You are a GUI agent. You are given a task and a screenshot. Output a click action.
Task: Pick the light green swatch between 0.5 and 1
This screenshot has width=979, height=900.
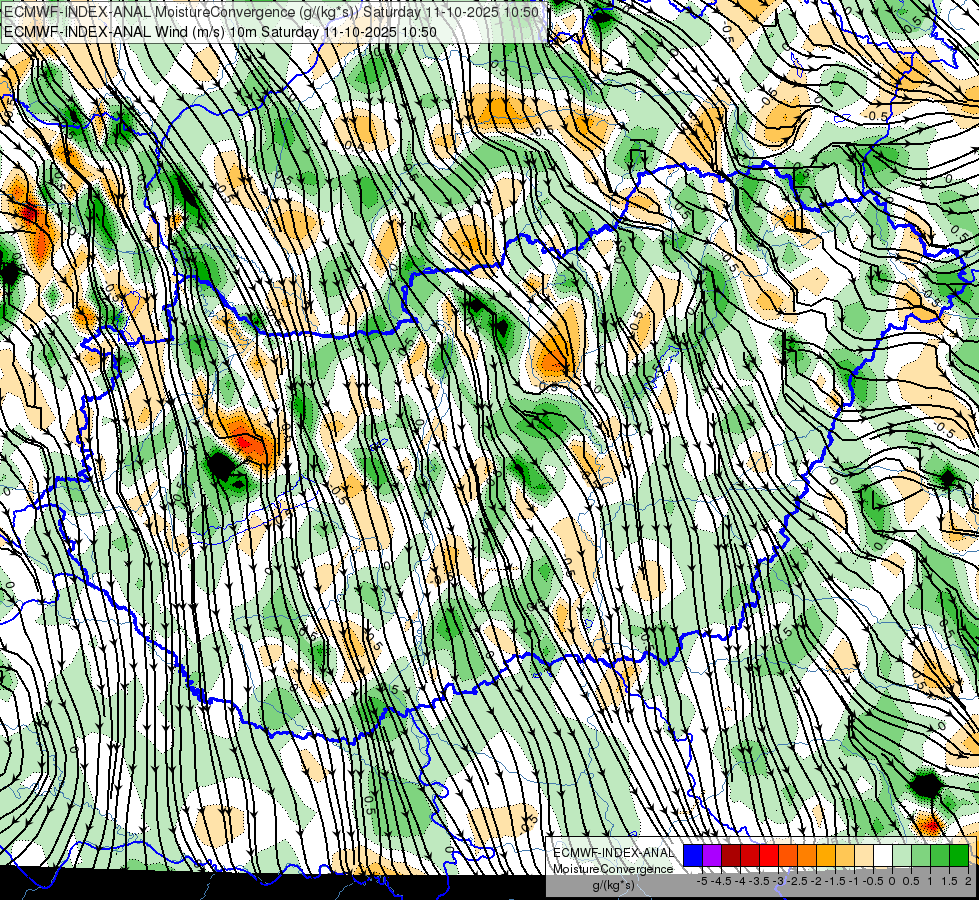[x=921, y=855]
